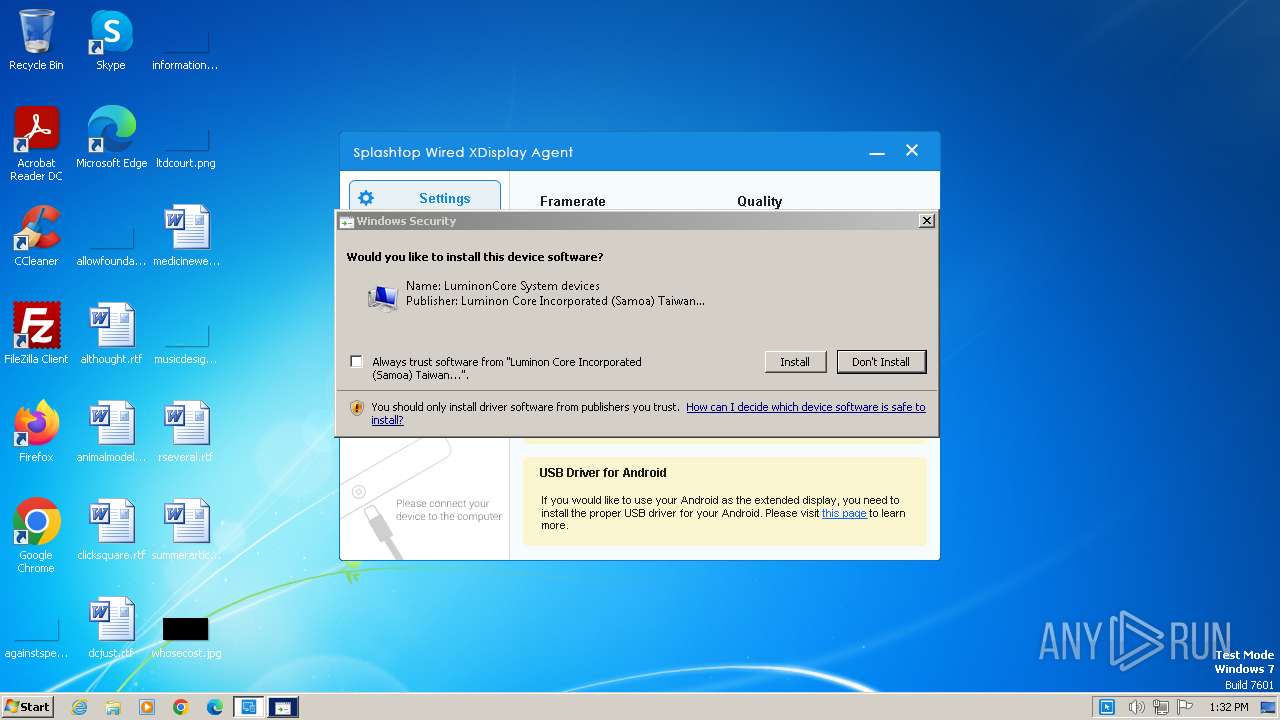The width and height of the screenshot is (1280, 720).
Task: Select the animalmodel document icon
Action: pyautogui.click(x=111, y=432)
